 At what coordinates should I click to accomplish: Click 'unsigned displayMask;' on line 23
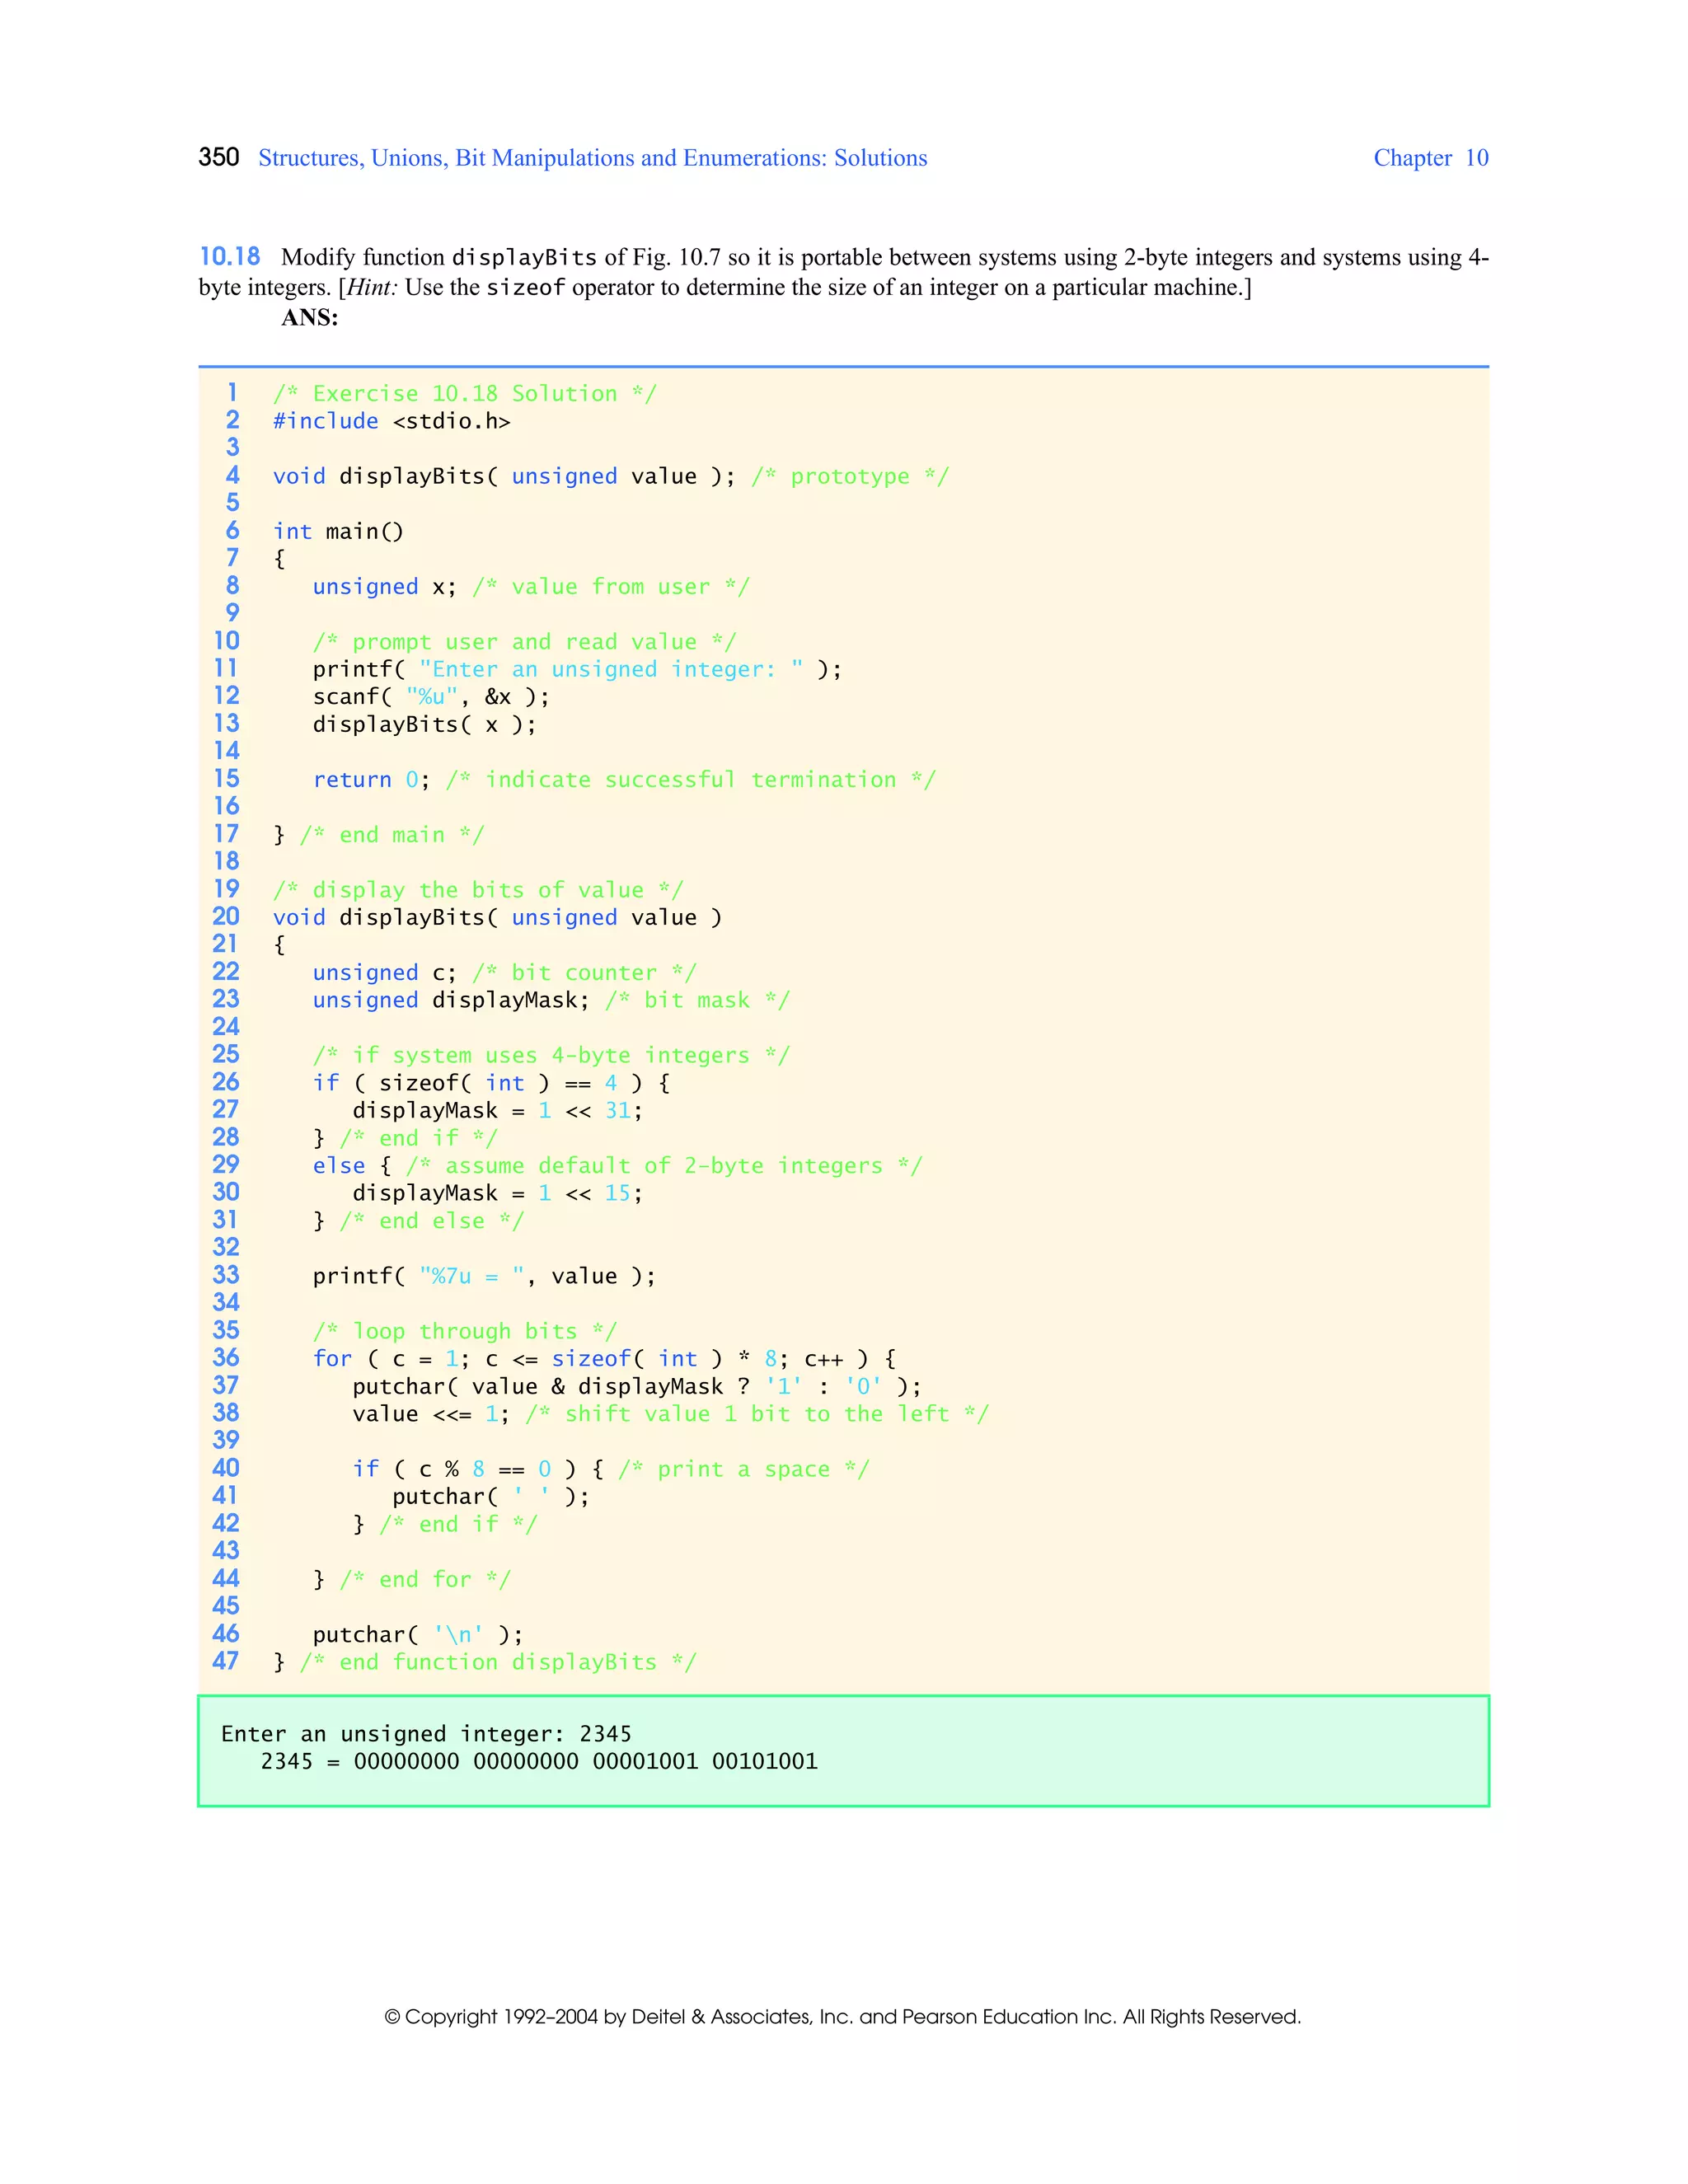[x=452, y=1001]
